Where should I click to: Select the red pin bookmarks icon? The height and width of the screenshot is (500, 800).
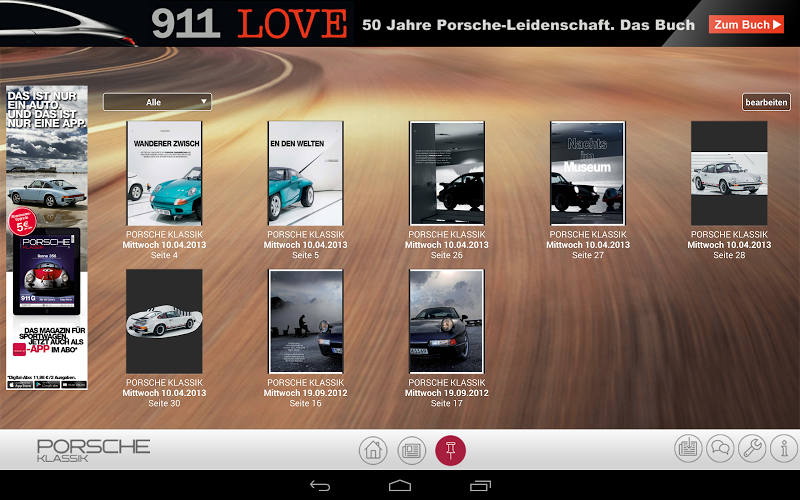pyautogui.click(x=451, y=450)
